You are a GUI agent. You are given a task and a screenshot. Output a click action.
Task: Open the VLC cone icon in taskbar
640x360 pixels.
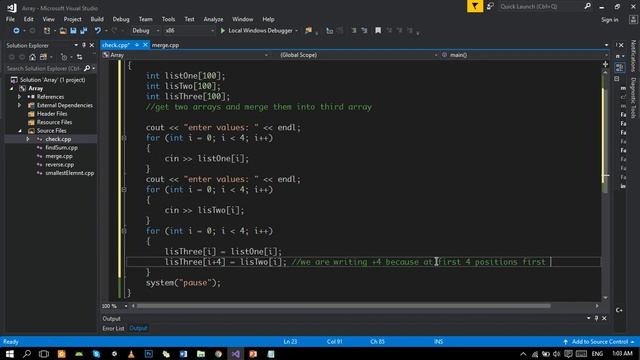click(x=131, y=354)
